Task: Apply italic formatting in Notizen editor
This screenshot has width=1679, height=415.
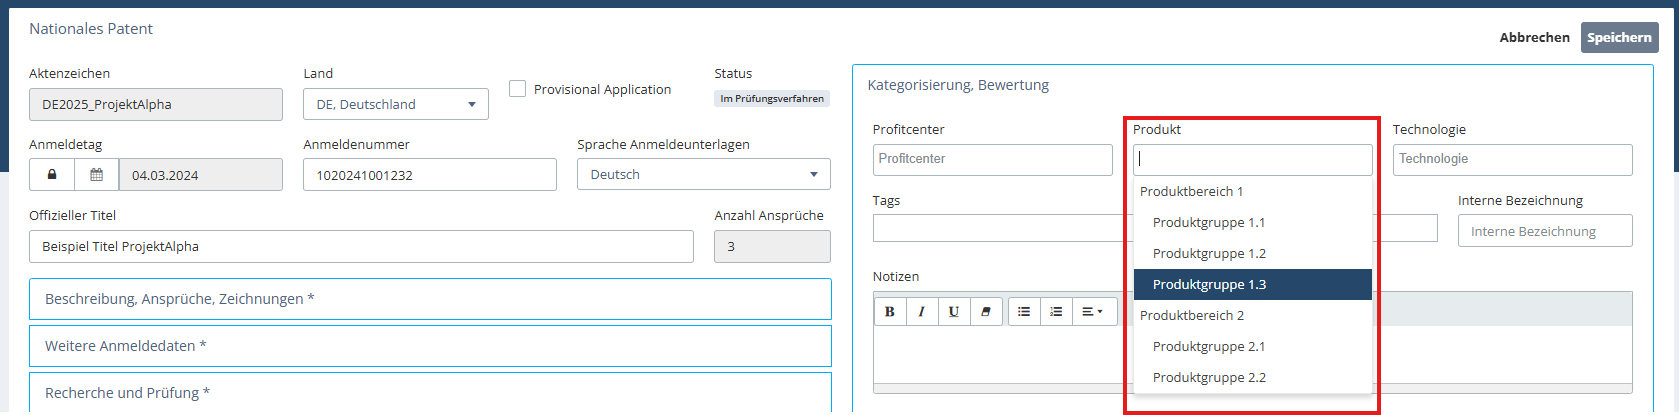Action: (921, 312)
